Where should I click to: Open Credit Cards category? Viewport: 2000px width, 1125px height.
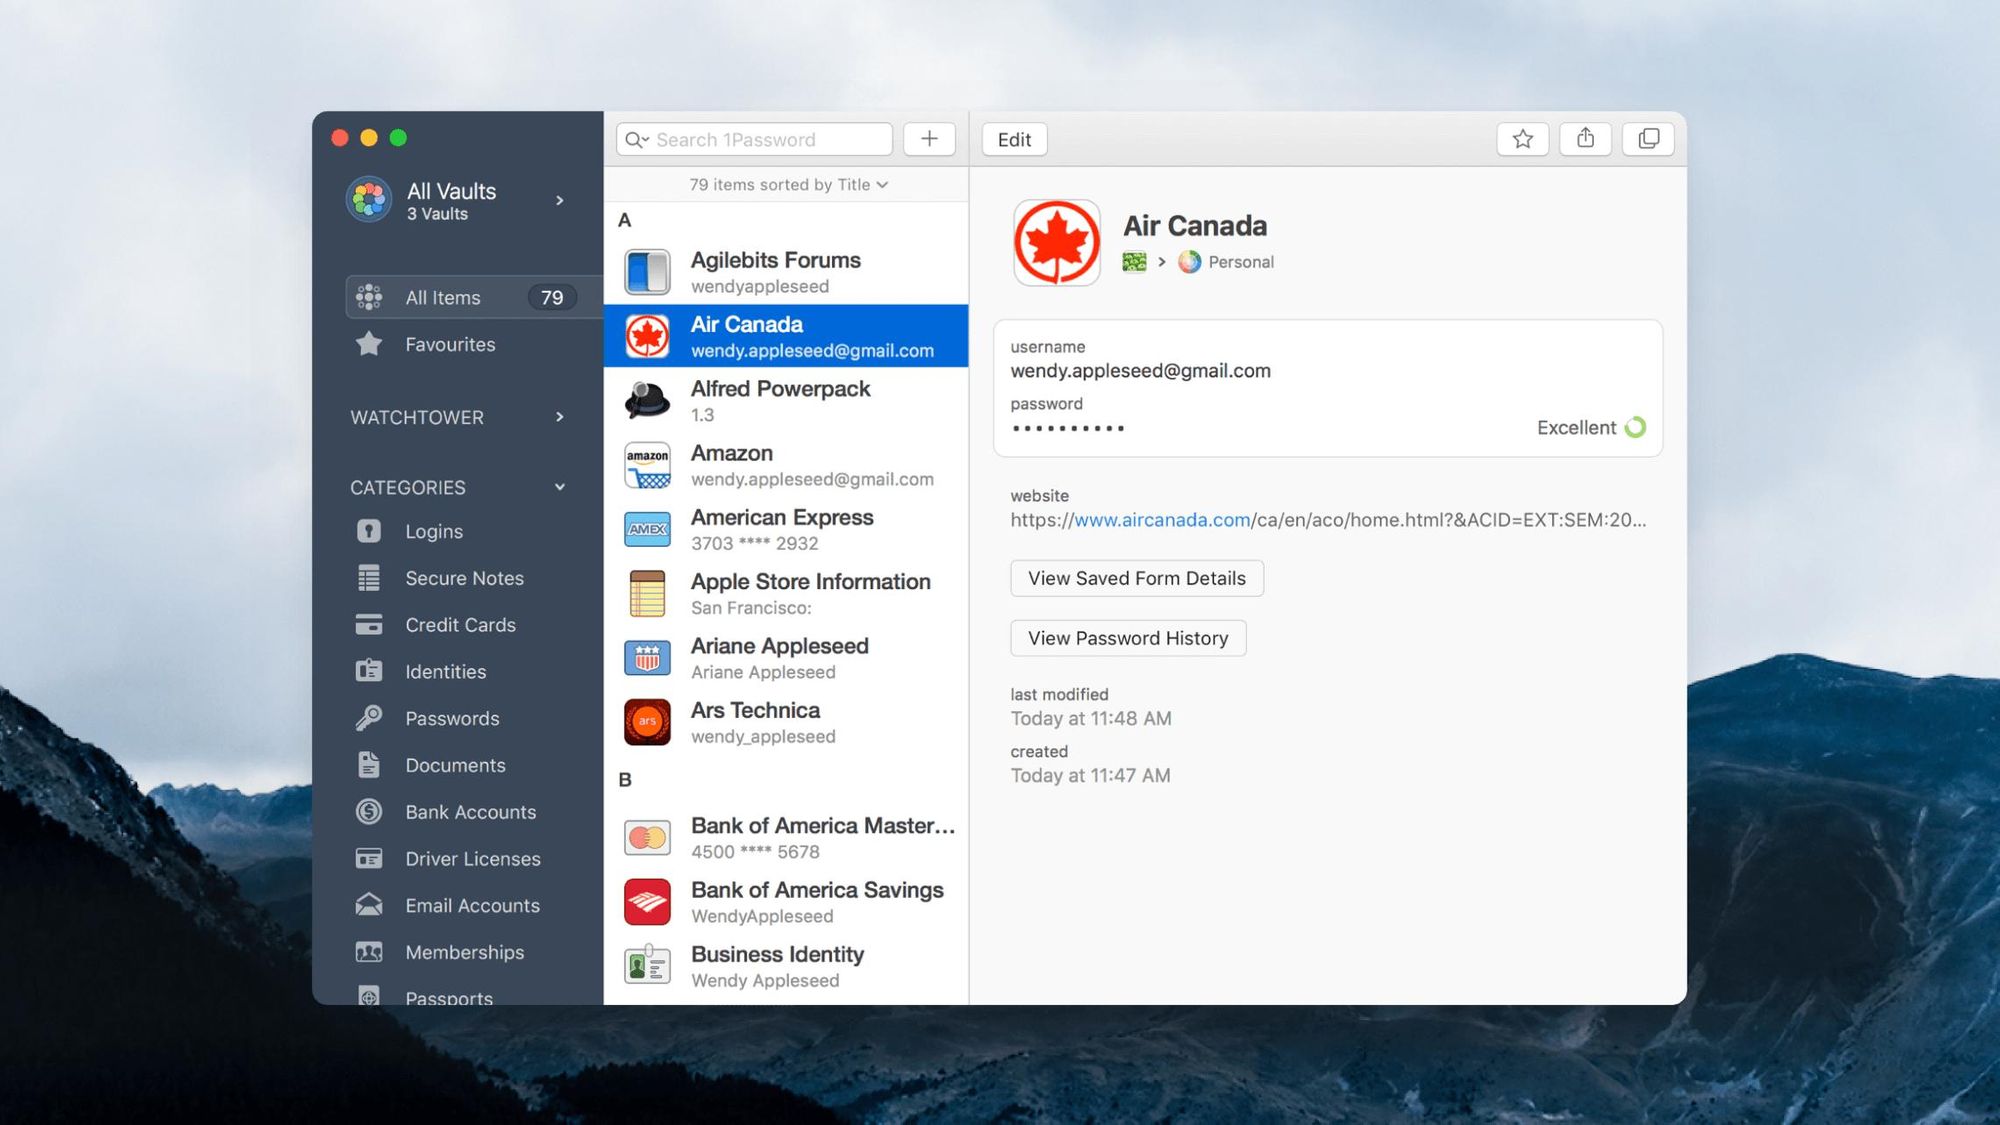point(460,625)
